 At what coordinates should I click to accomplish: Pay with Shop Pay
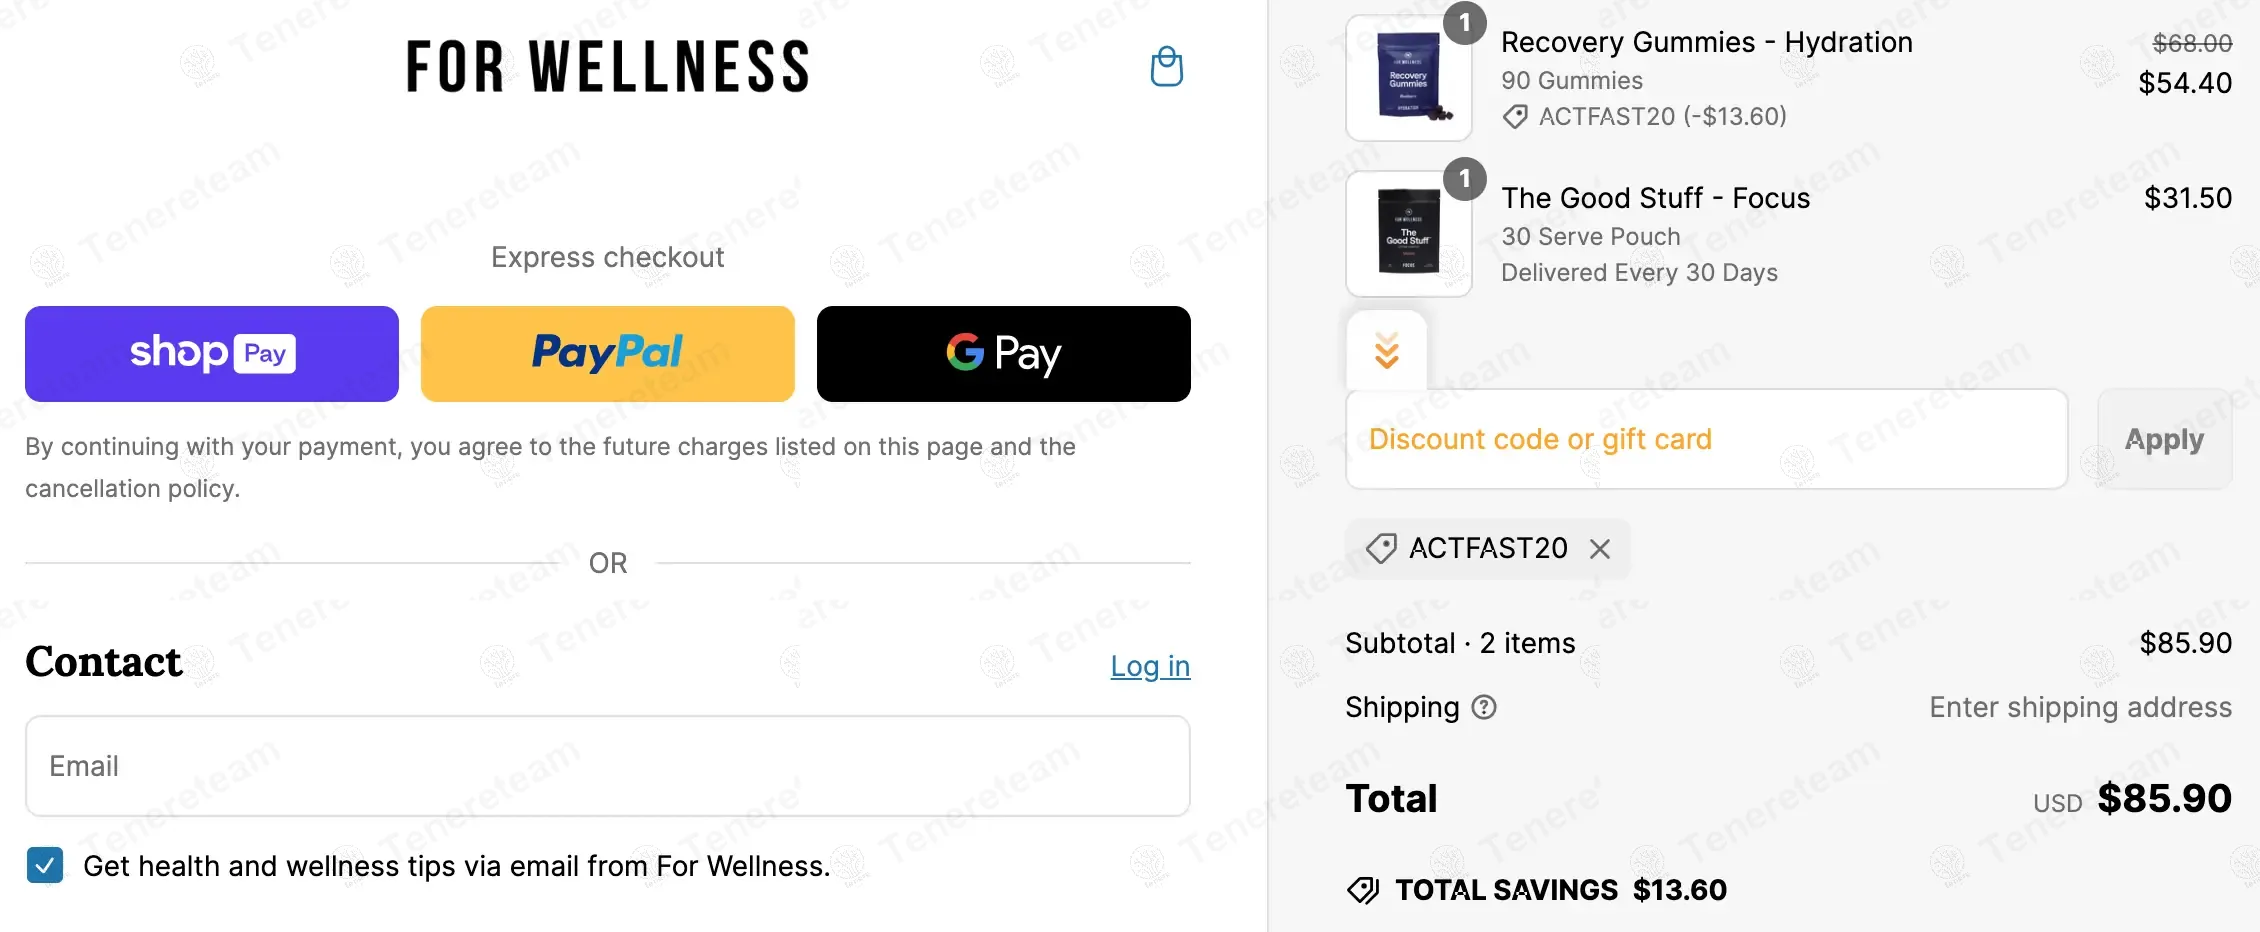click(212, 354)
